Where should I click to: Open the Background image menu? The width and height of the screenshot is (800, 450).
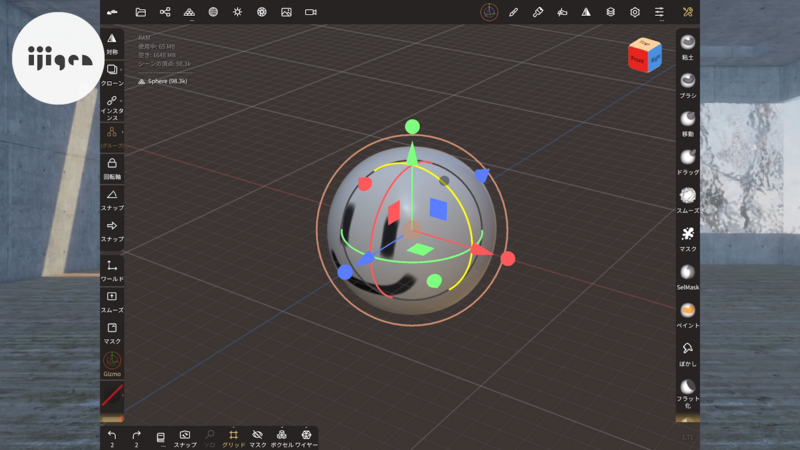[286, 12]
